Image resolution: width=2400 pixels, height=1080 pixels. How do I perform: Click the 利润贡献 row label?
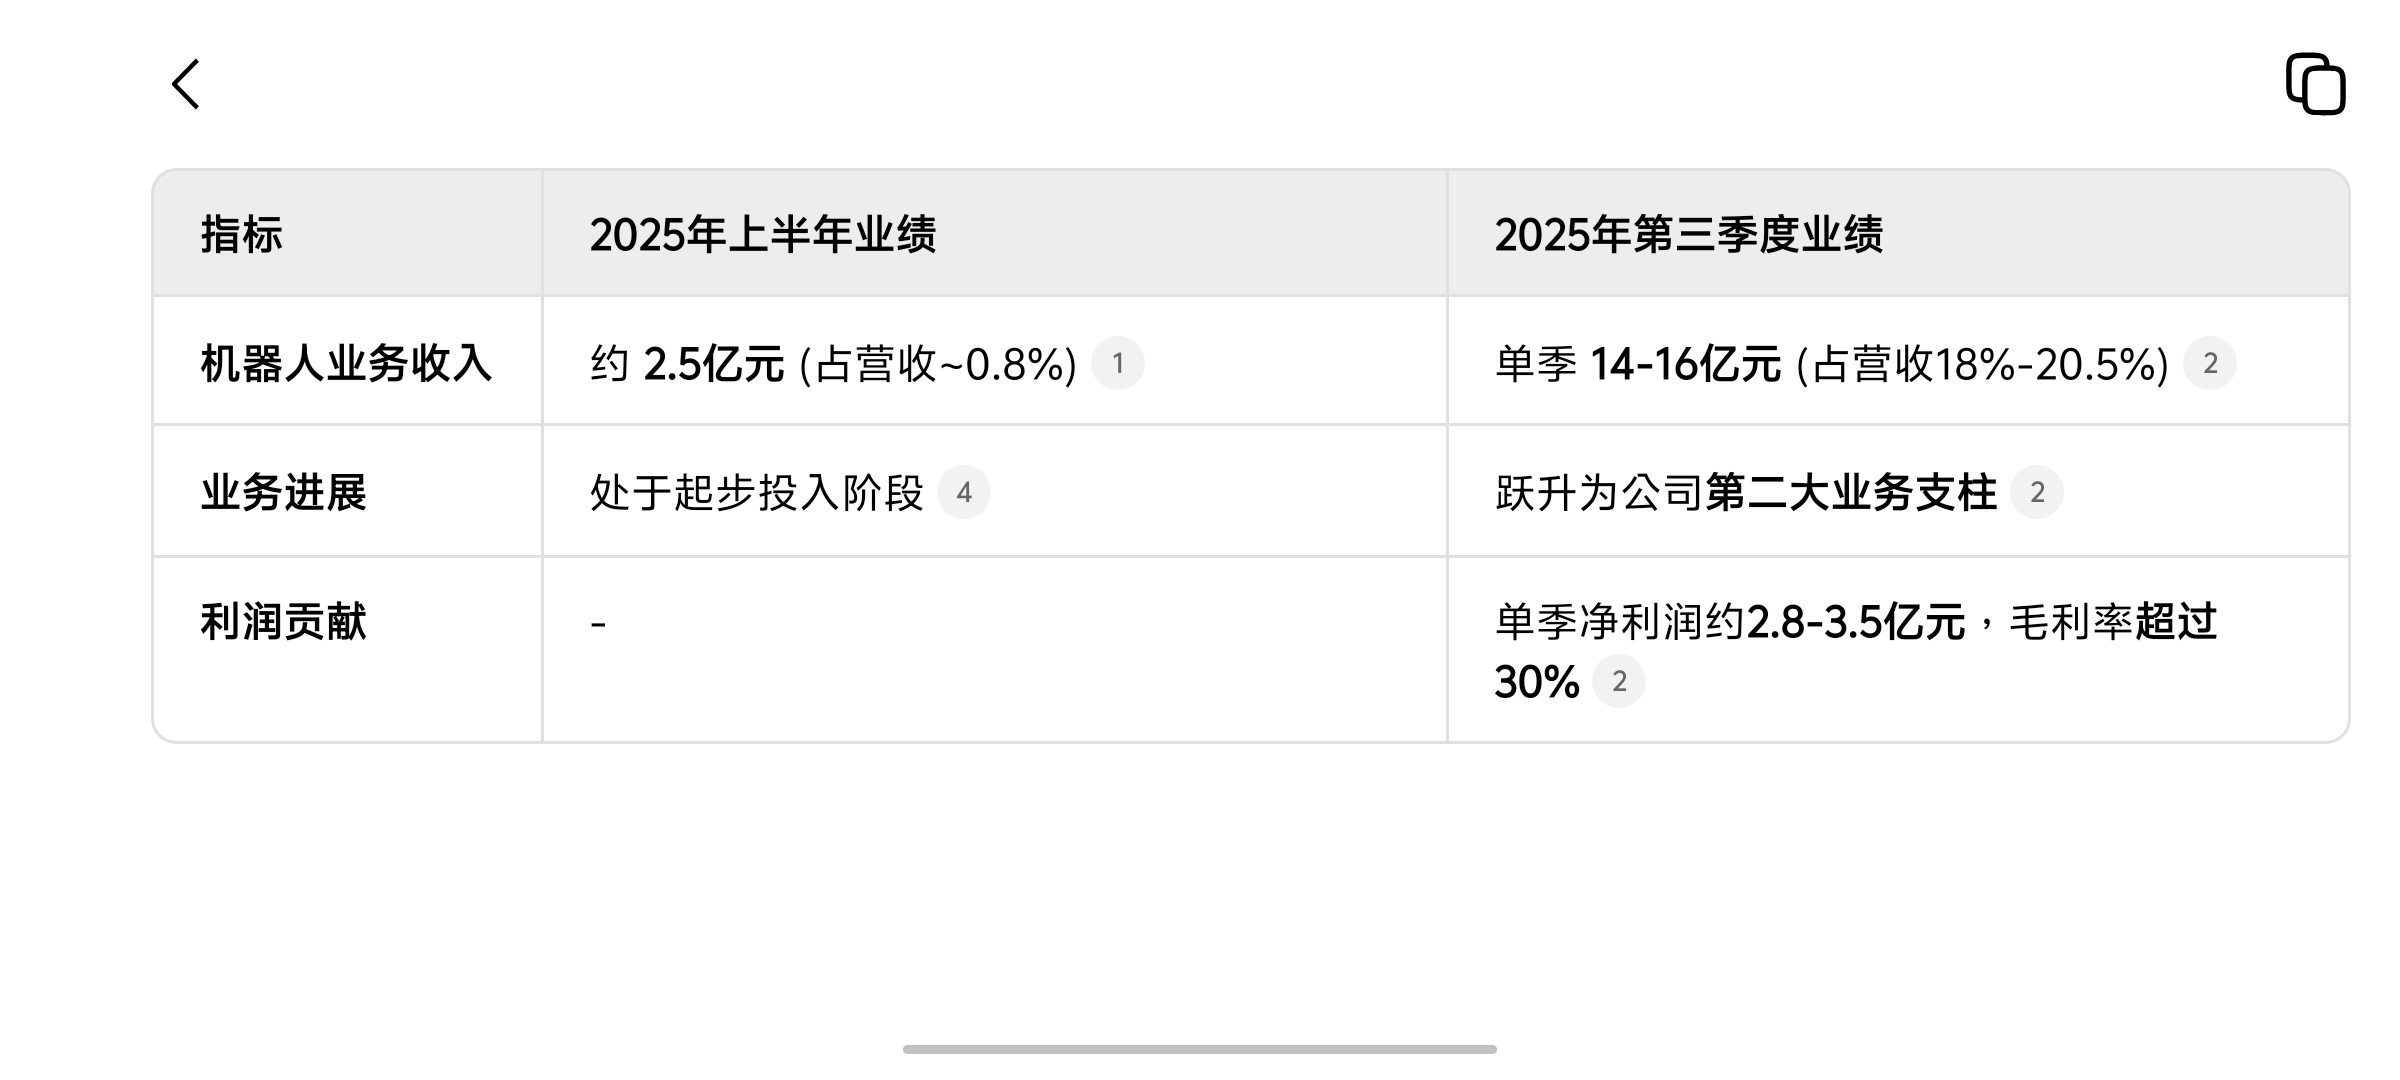[x=284, y=622]
